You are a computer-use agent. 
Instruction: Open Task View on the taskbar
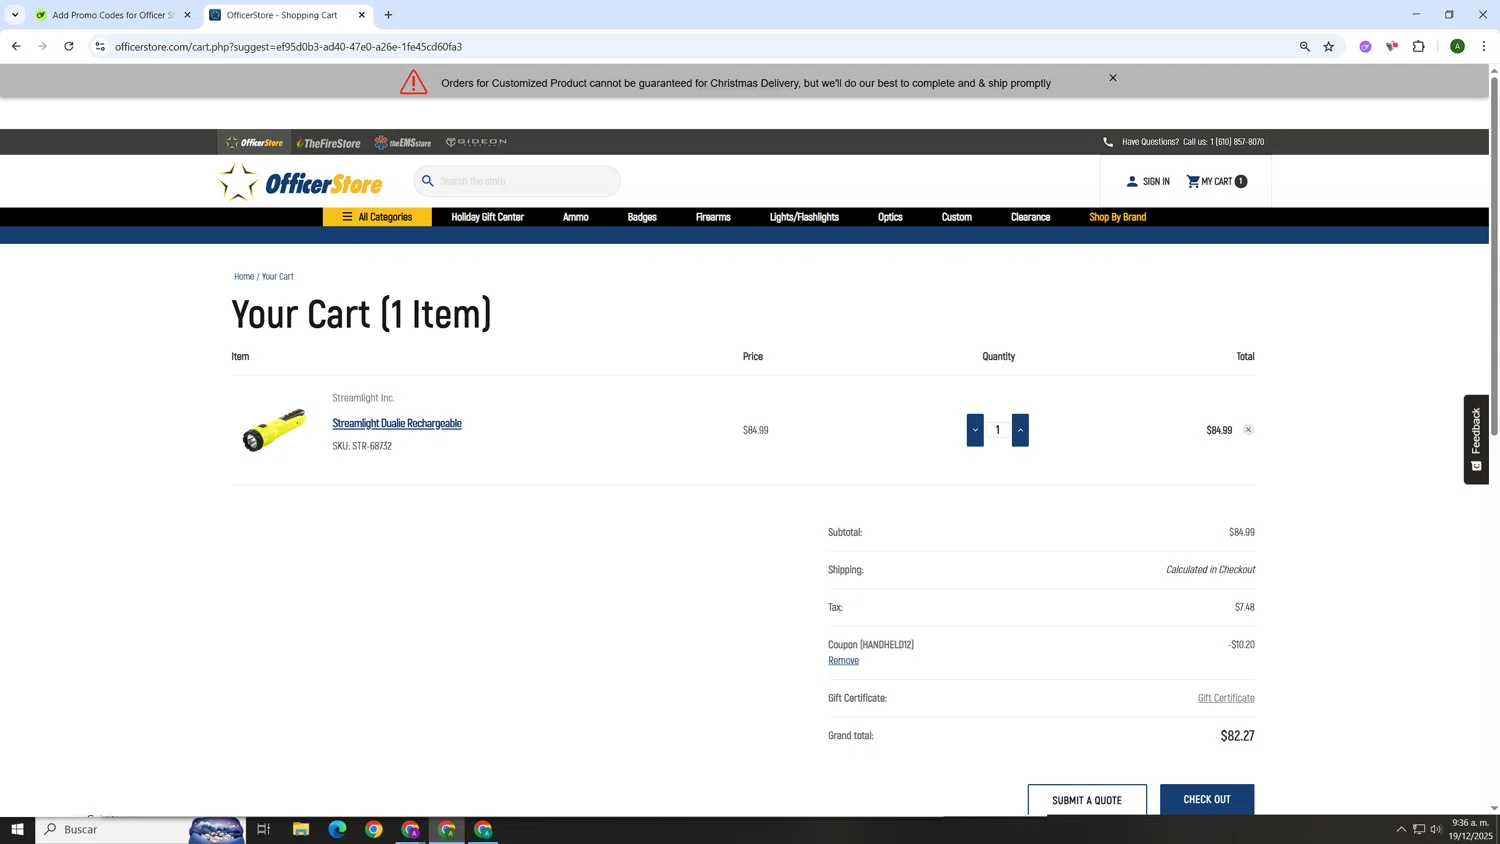[x=264, y=829]
